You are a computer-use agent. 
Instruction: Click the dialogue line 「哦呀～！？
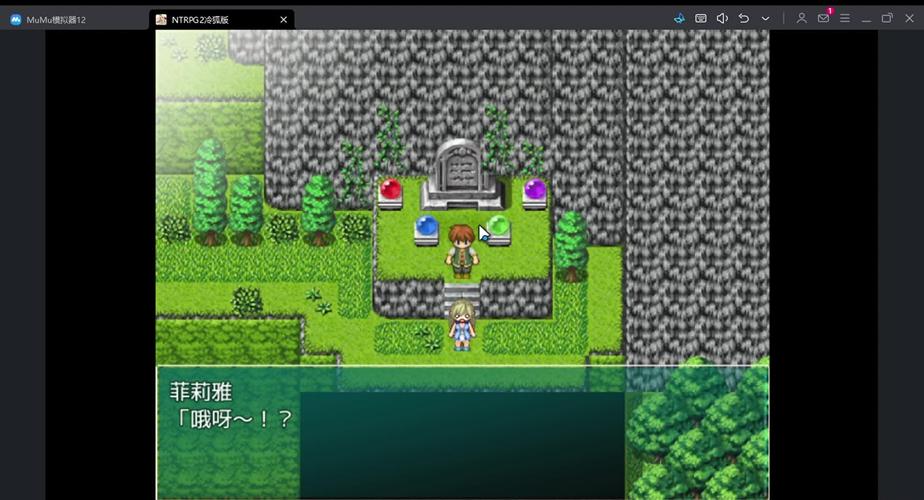pyautogui.click(x=233, y=419)
